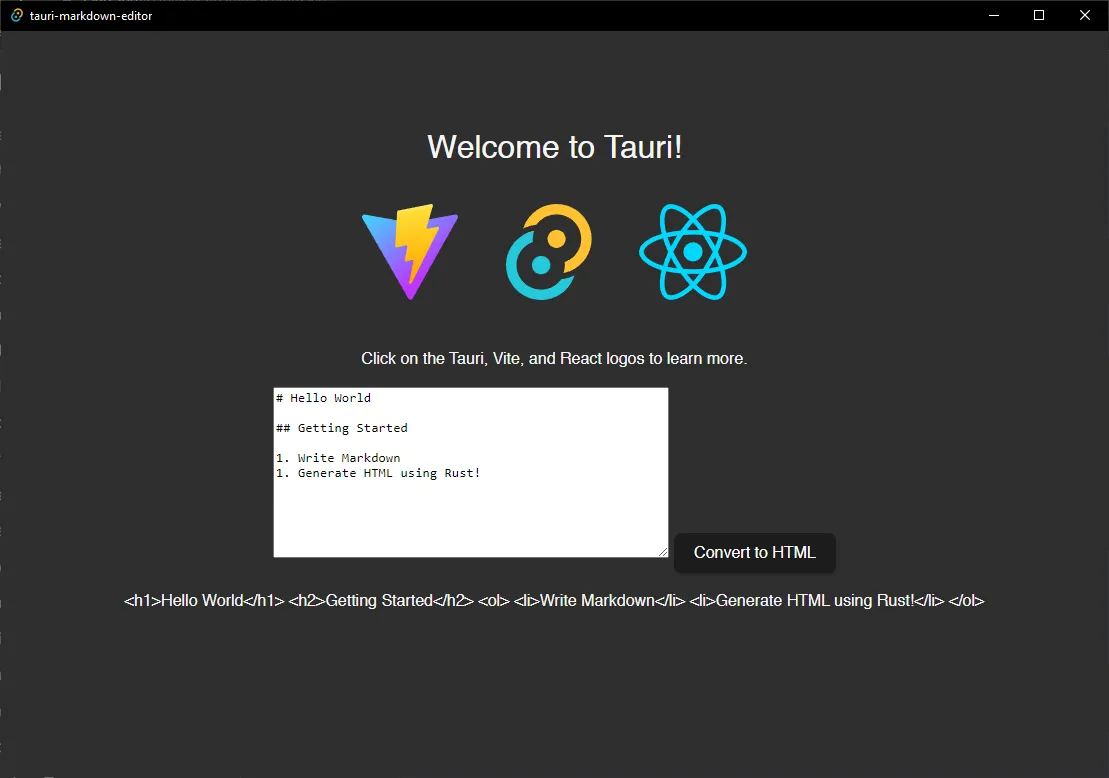Click the Welcome to Tauri heading
The image size is (1109, 778).
click(x=554, y=147)
